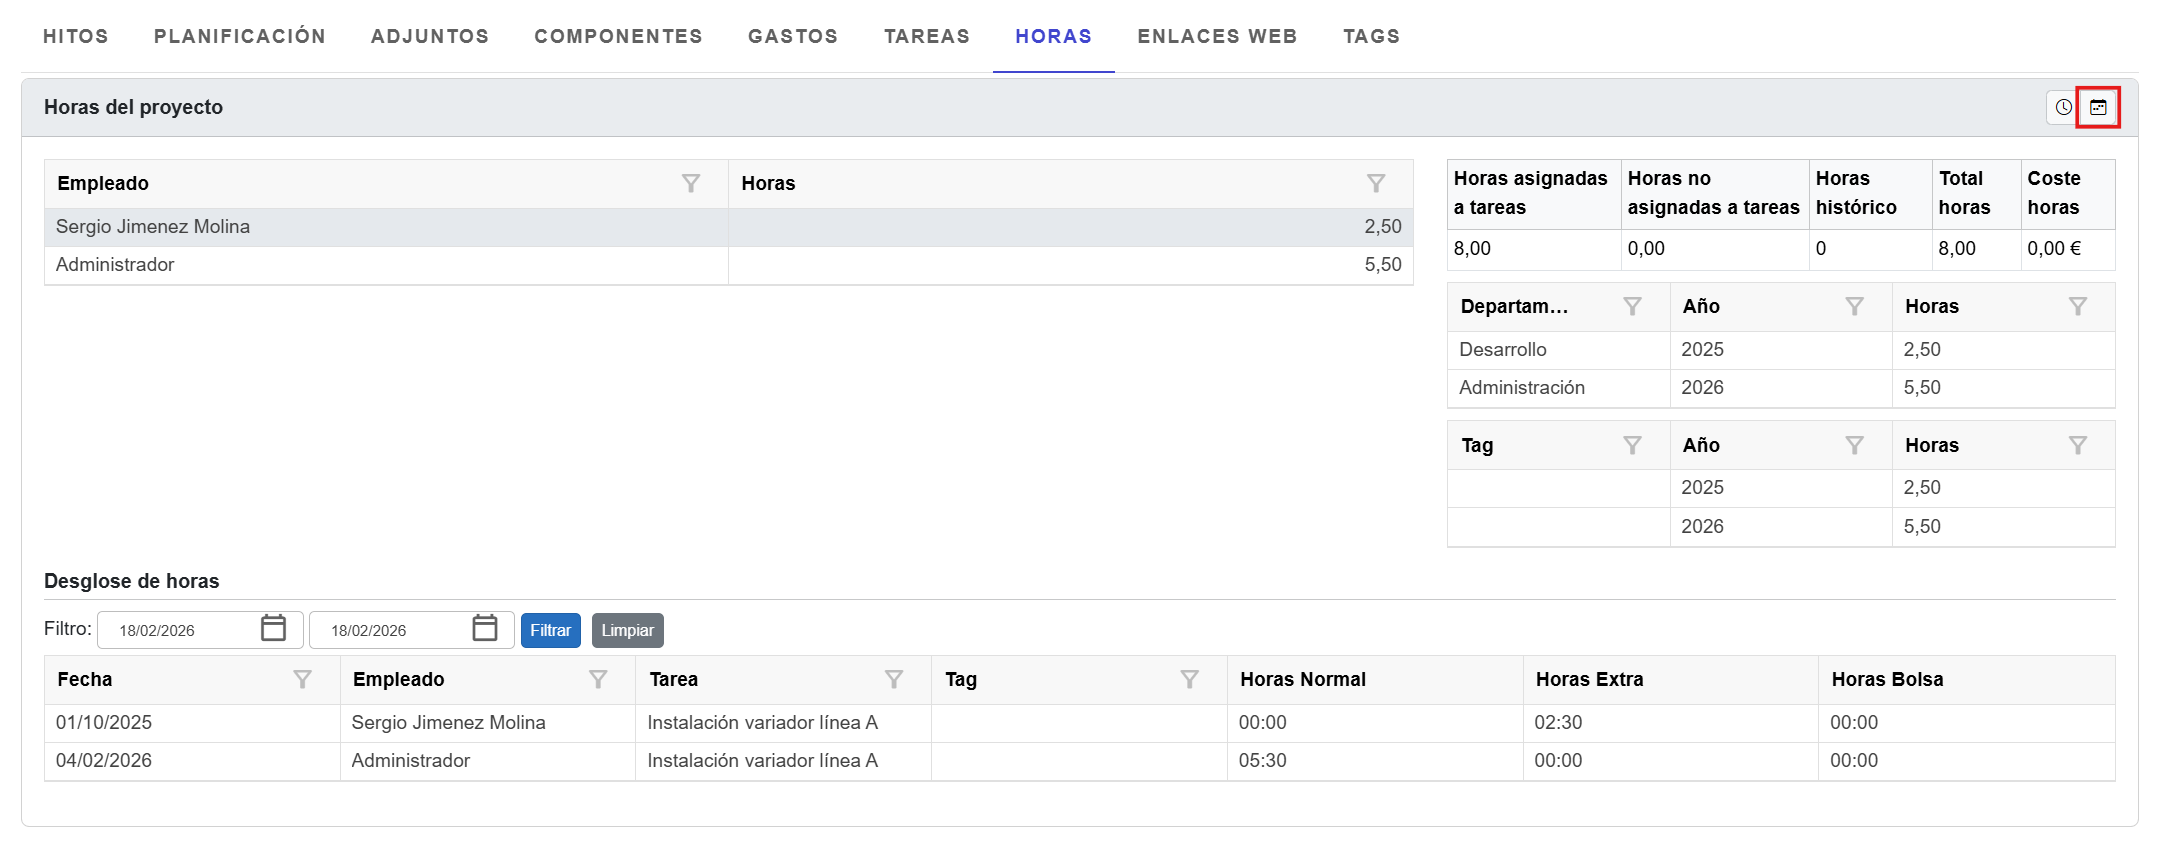
Task: Filter the Tarea column in breakdown table
Action: point(894,680)
